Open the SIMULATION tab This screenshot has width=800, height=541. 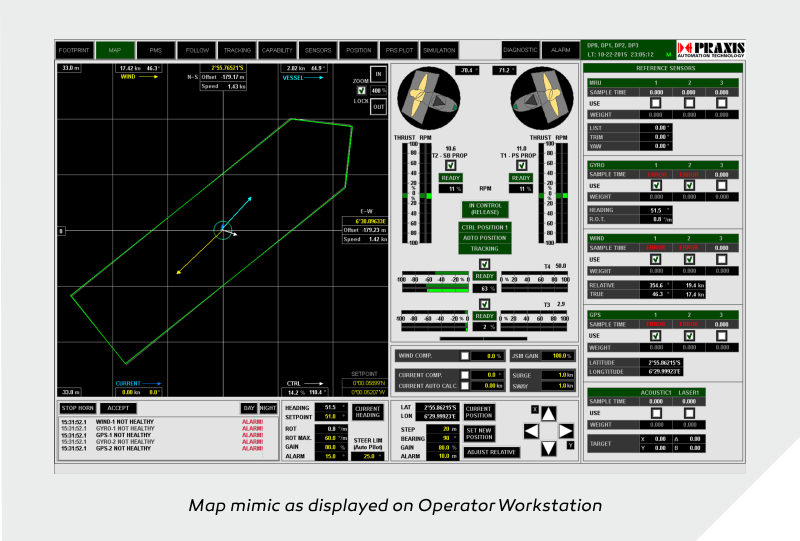pos(439,50)
